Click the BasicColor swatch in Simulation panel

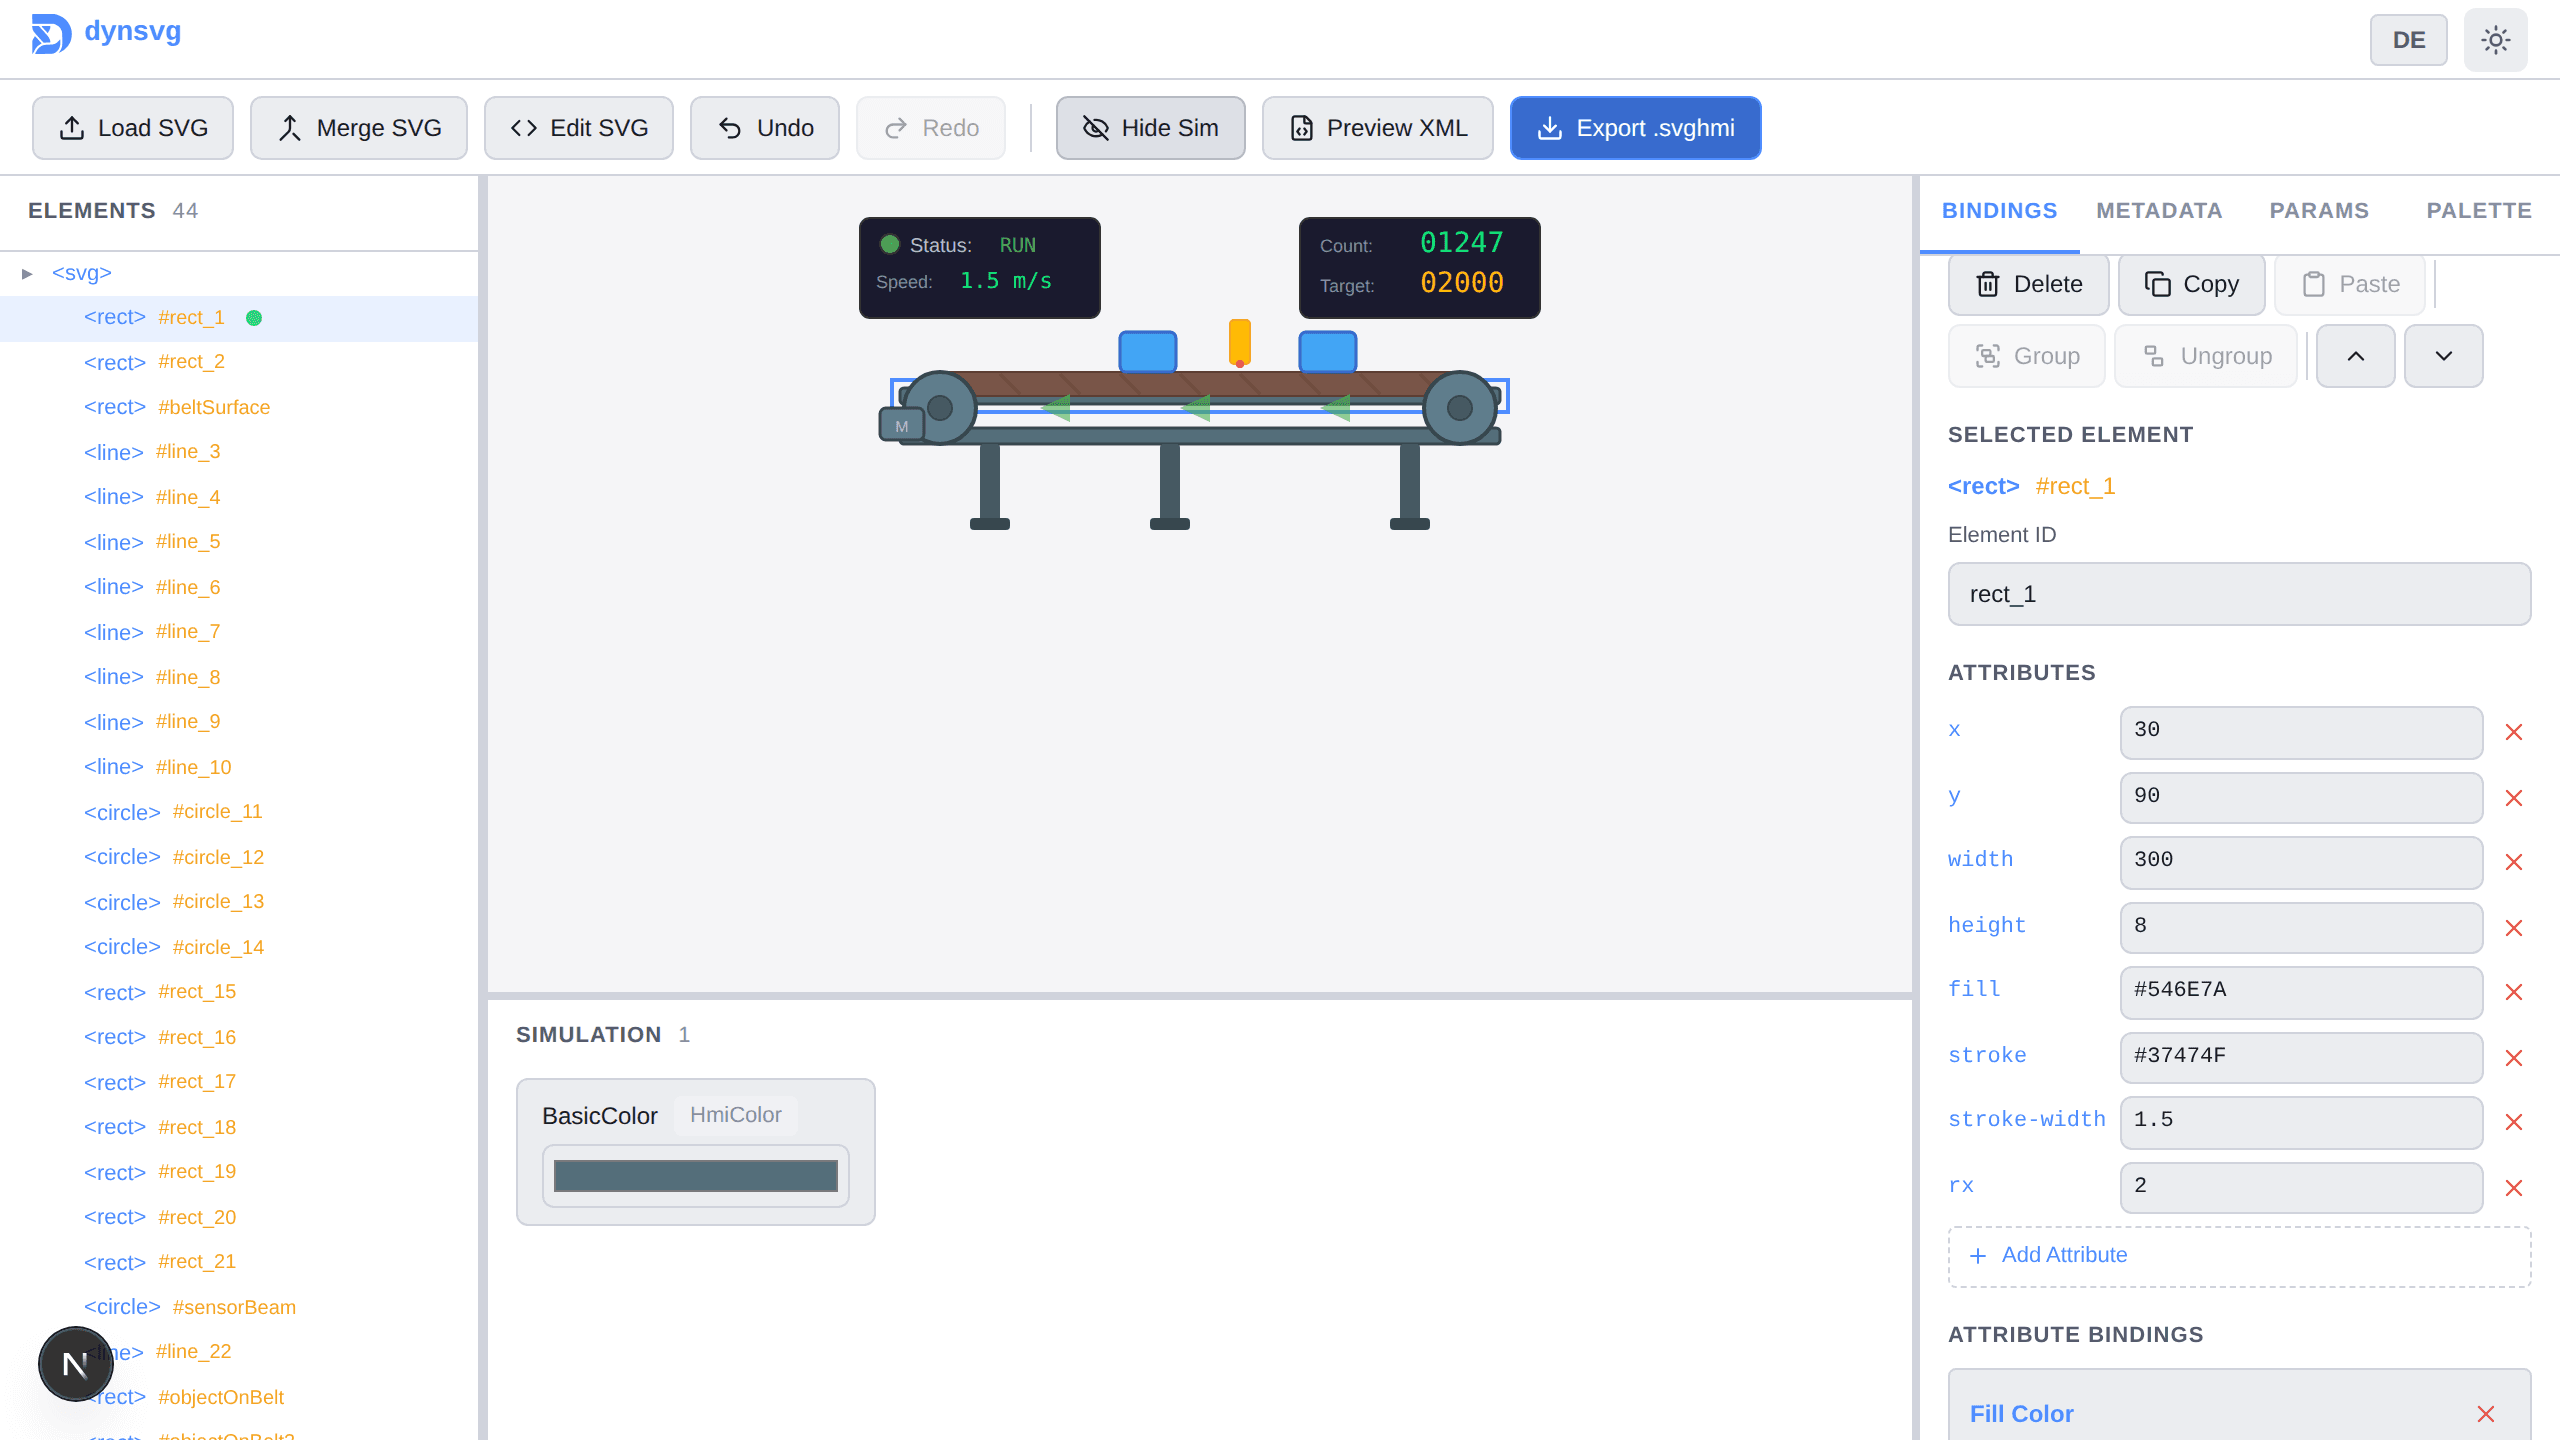tap(694, 1175)
